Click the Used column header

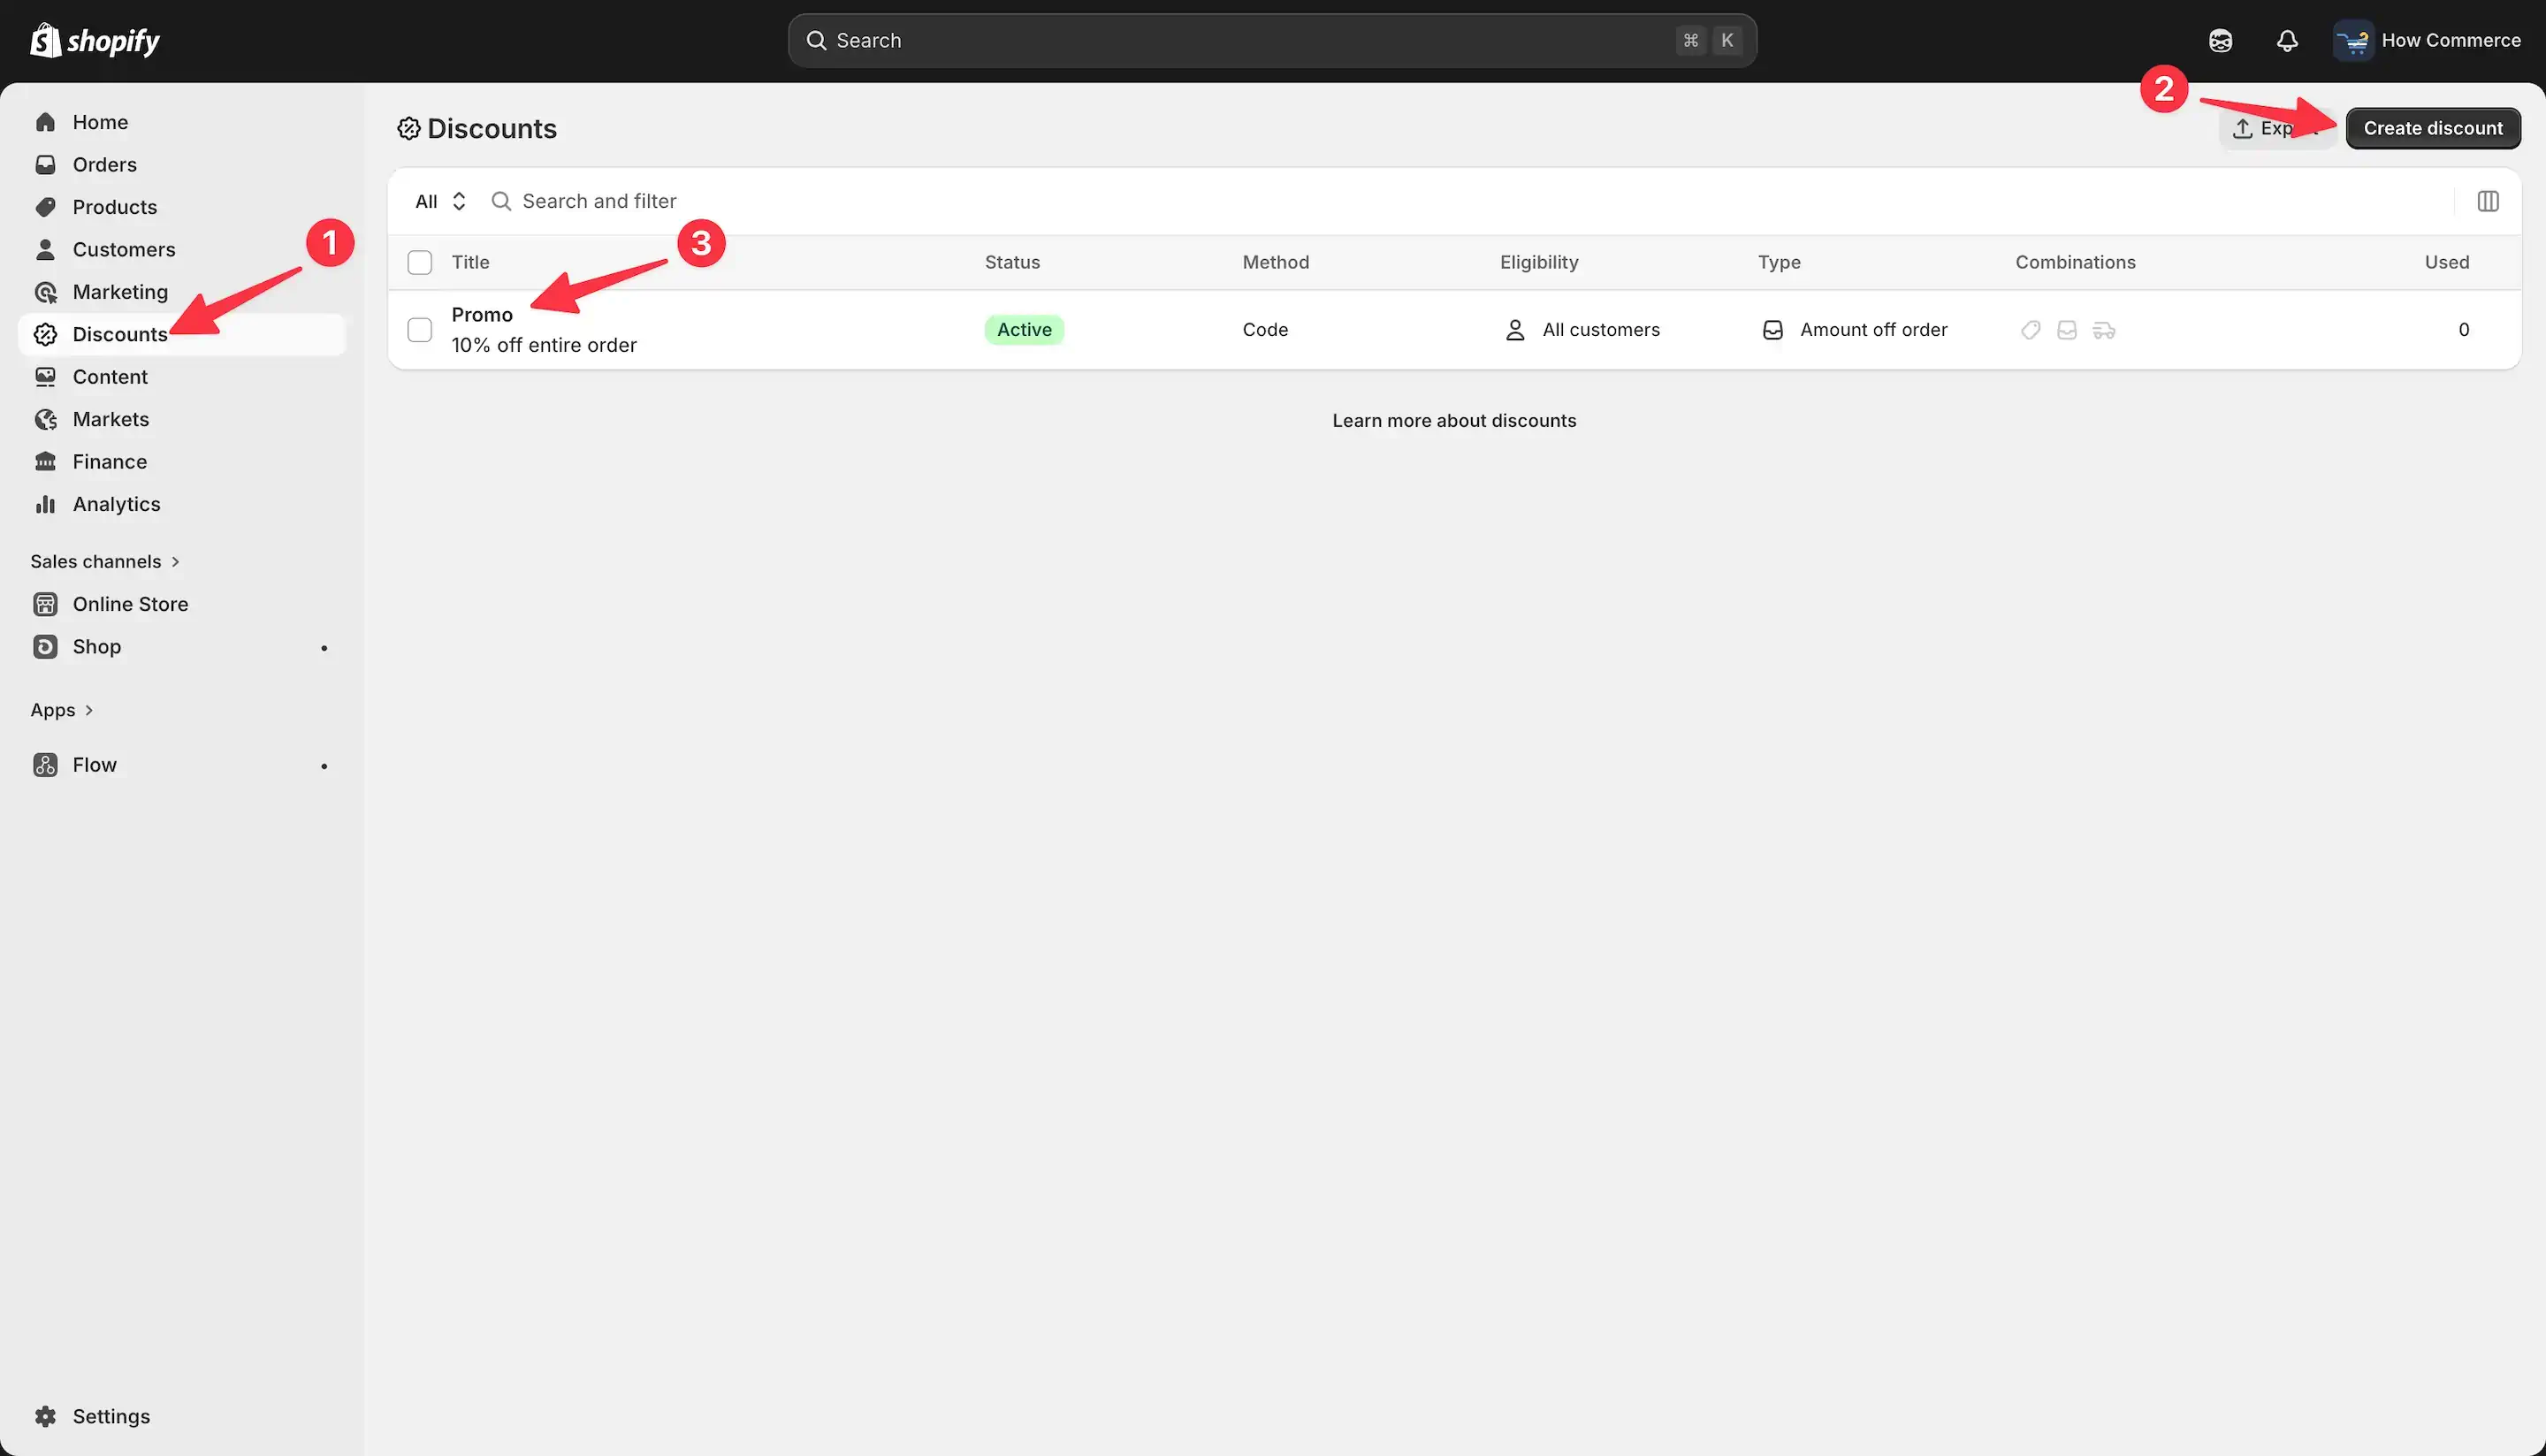pos(2447,262)
